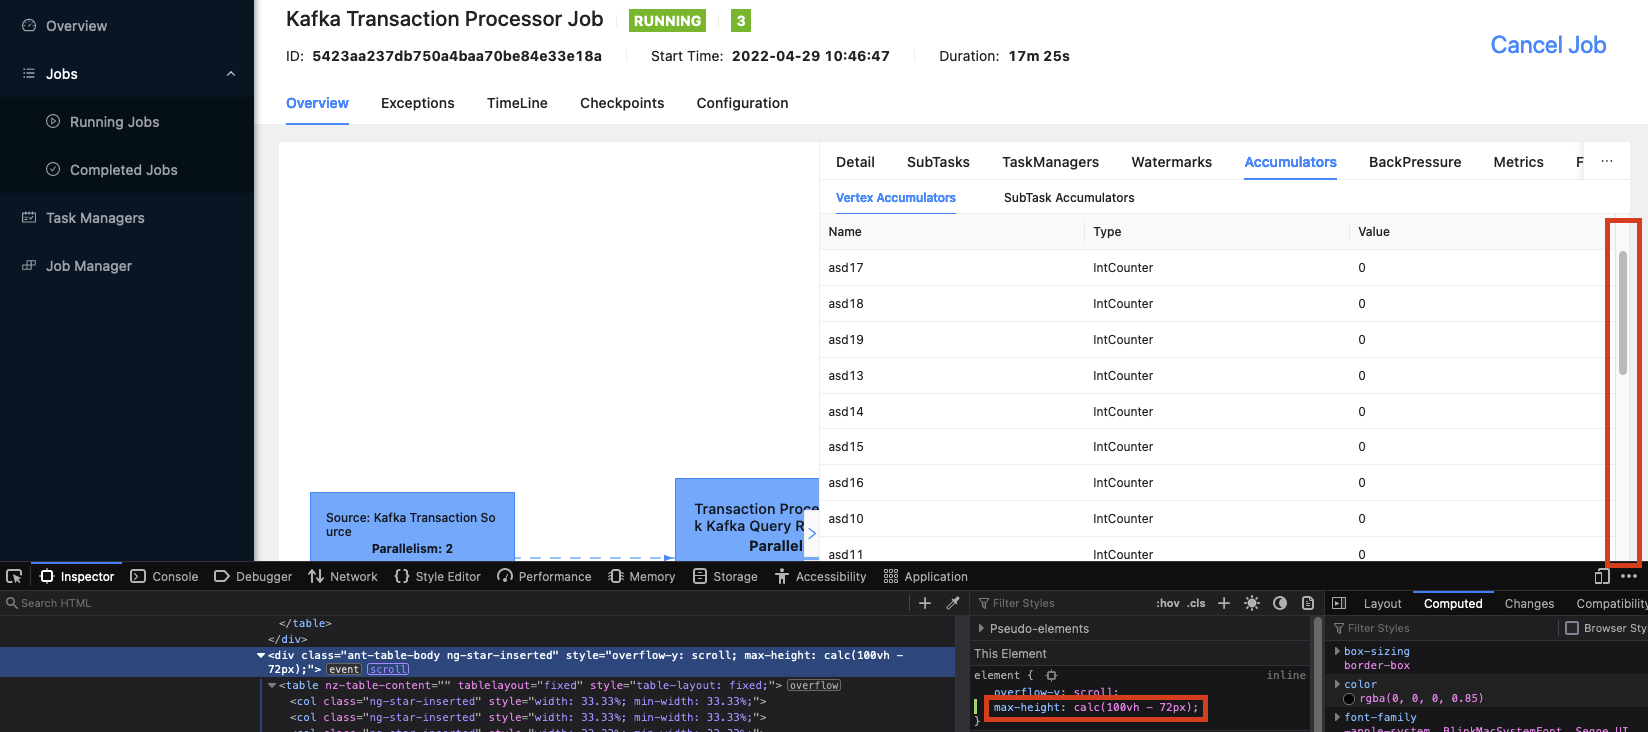Viewport: 1648px width, 732px height.
Task: Open Running Jobs in the sidebar
Action: point(114,122)
